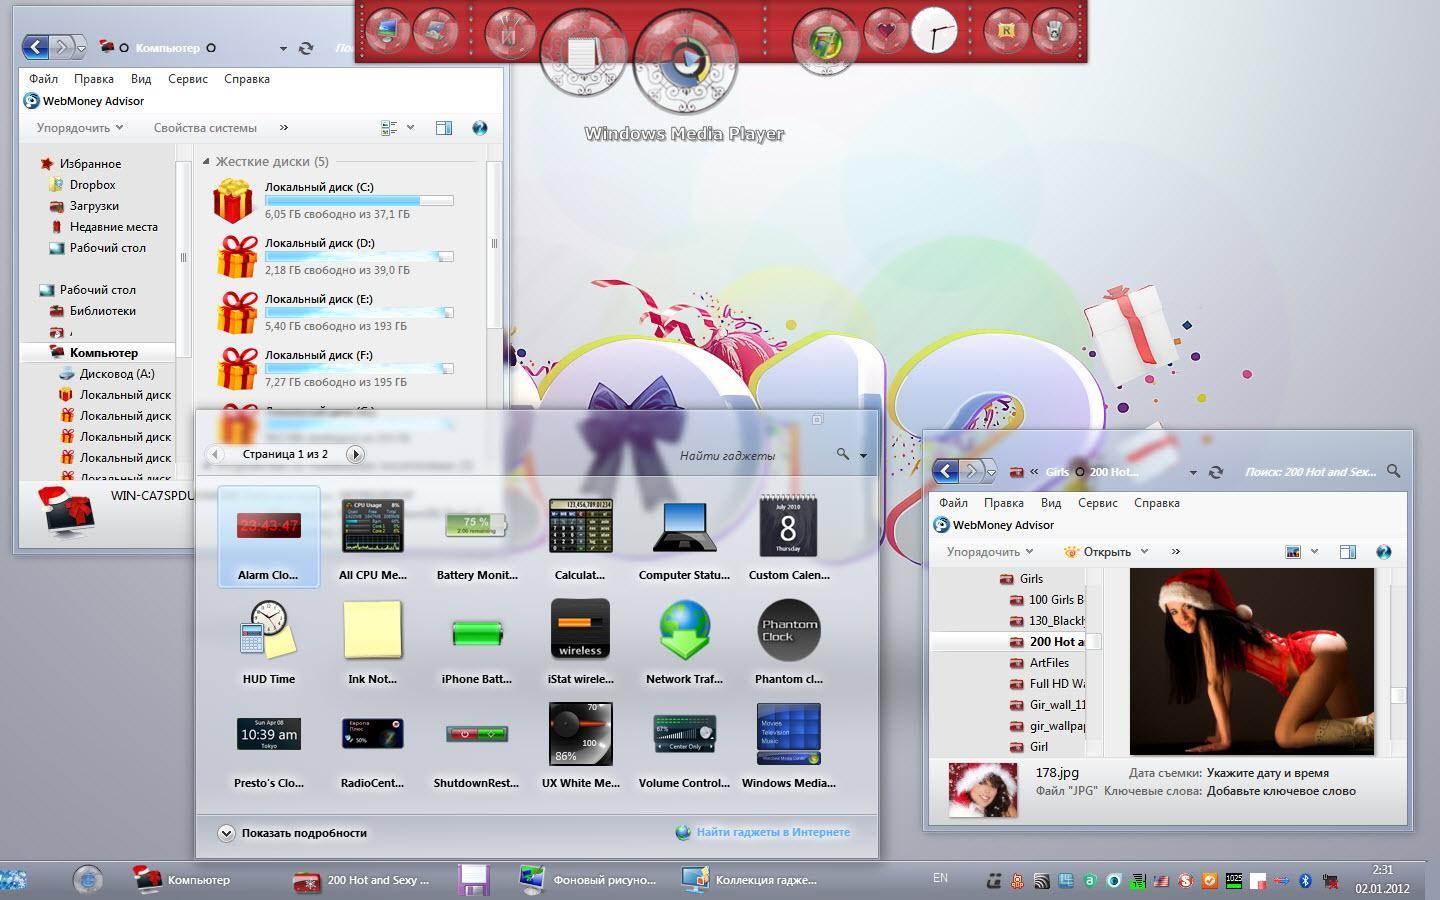Screen dimensions: 1440x900
Task: Choose the Network Traffic gadget
Action: (x=684, y=641)
